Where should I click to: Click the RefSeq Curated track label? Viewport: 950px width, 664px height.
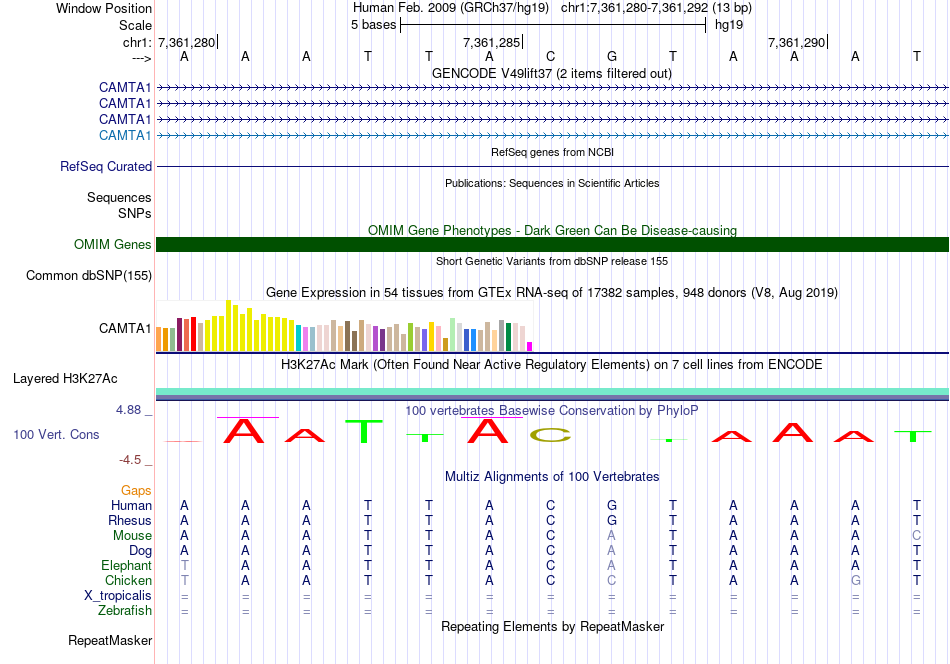105,166
